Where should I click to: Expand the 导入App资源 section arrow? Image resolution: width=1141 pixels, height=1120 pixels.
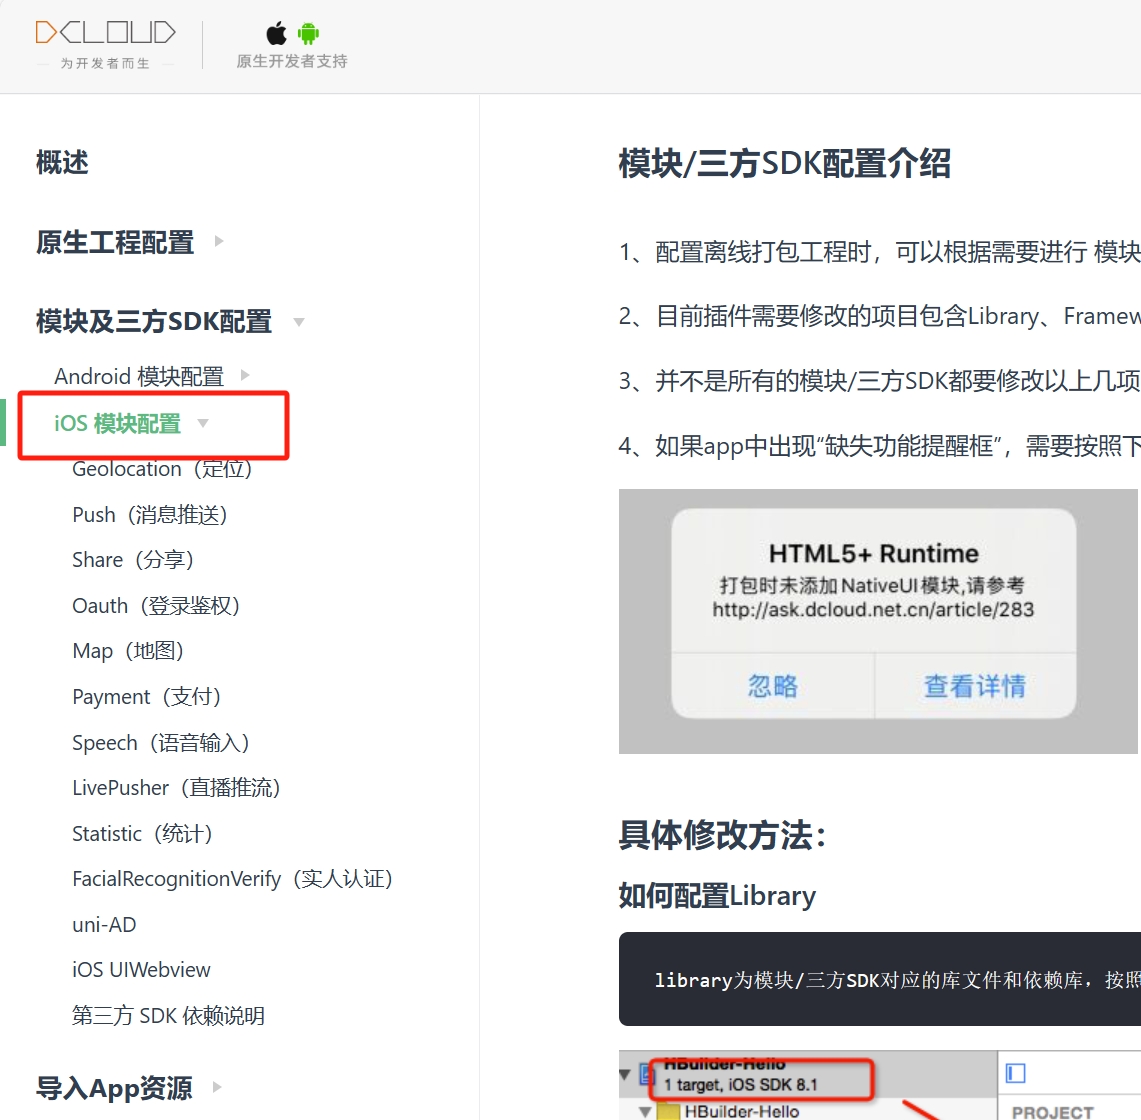(217, 1086)
